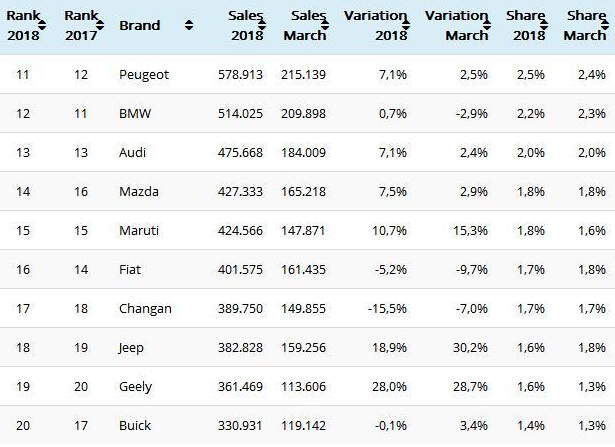The width and height of the screenshot is (615, 447).
Task: Select the Maruti row brand name
Action: [138, 230]
